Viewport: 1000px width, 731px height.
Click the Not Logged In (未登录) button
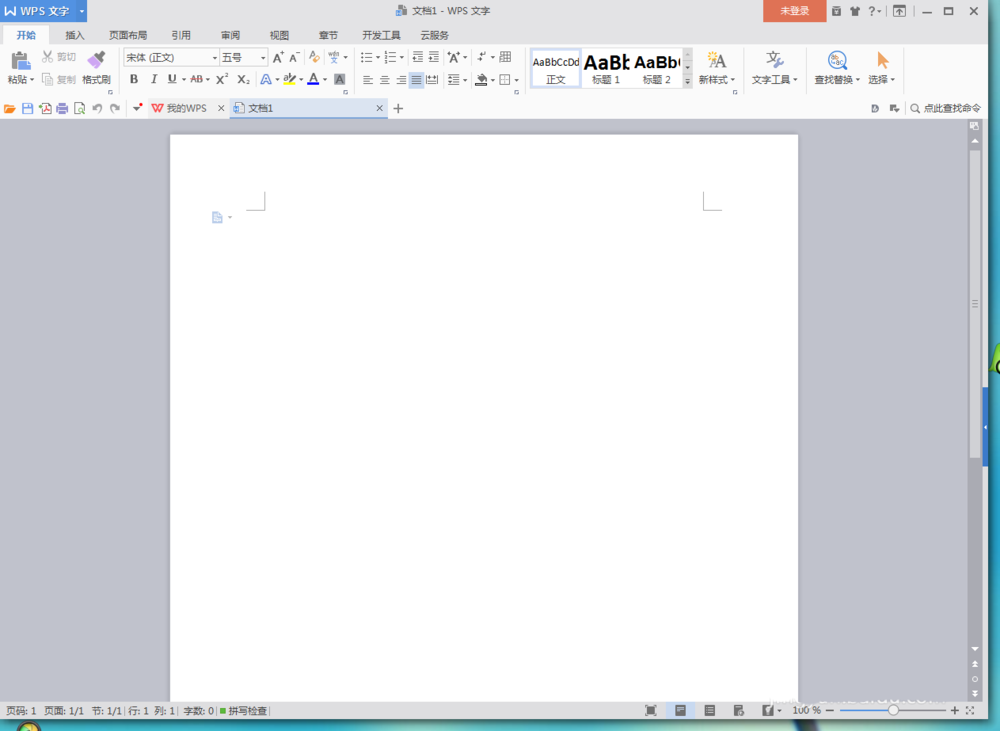click(x=794, y=11)
